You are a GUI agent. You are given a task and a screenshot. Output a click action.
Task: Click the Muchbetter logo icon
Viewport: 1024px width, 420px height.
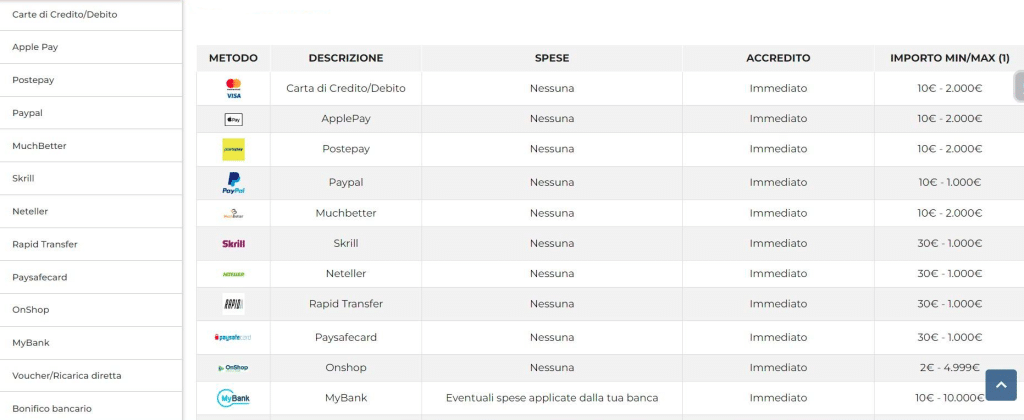[233, 213]
